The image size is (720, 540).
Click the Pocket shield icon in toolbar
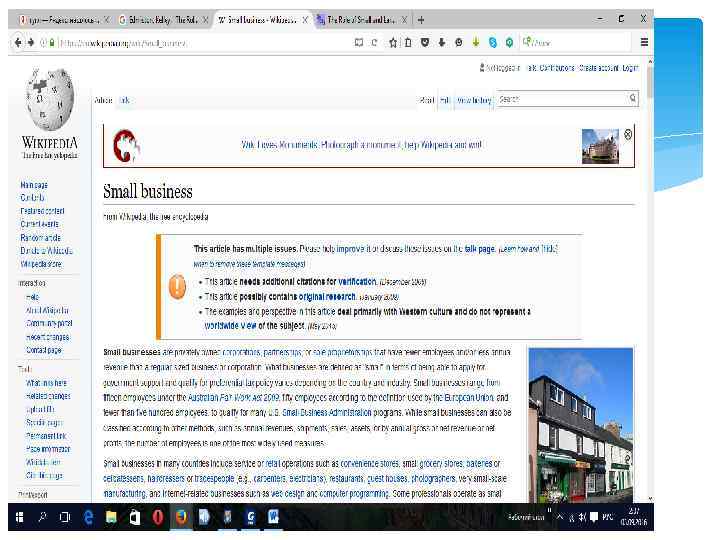(425, 43)
